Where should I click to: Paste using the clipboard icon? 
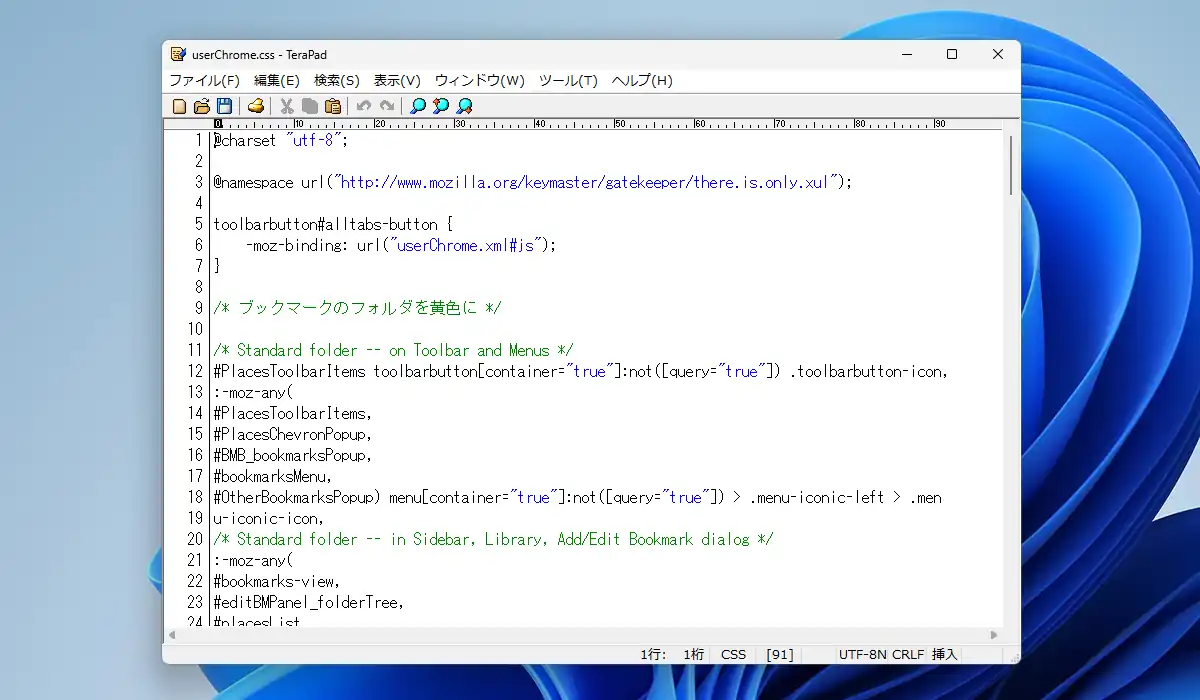(x=333, y=106)
